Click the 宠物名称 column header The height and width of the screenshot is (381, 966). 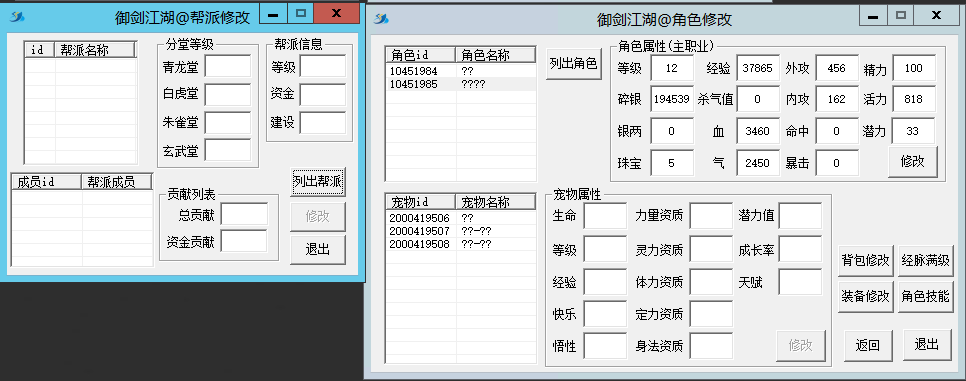click(496, 202)
